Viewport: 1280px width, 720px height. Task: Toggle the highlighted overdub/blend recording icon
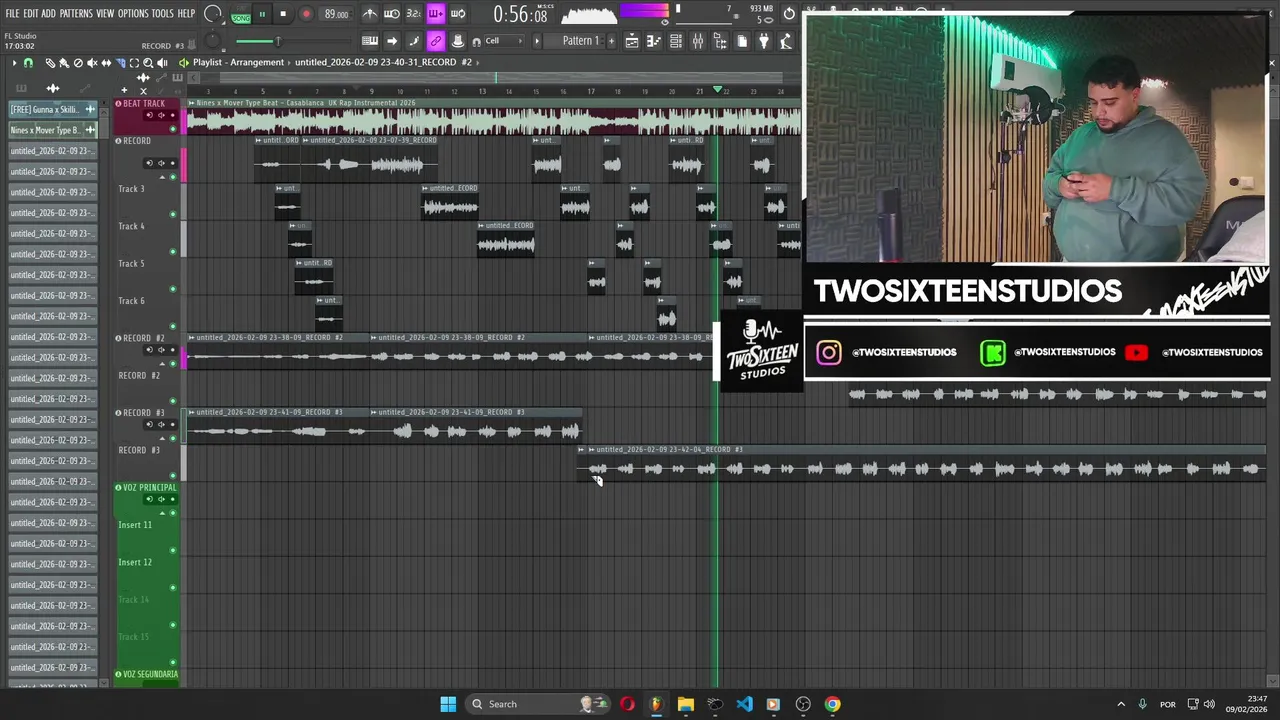[x=436, y=14]
